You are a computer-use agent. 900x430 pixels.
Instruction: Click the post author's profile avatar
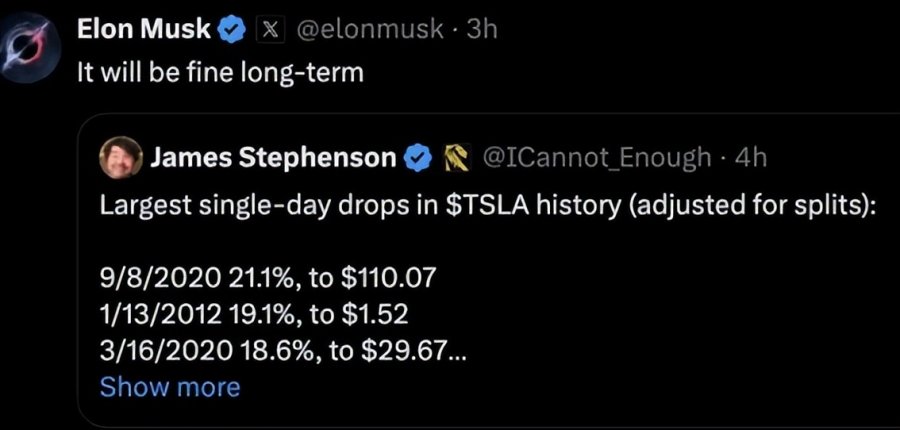pyautogui.click(x=37, y=47)
